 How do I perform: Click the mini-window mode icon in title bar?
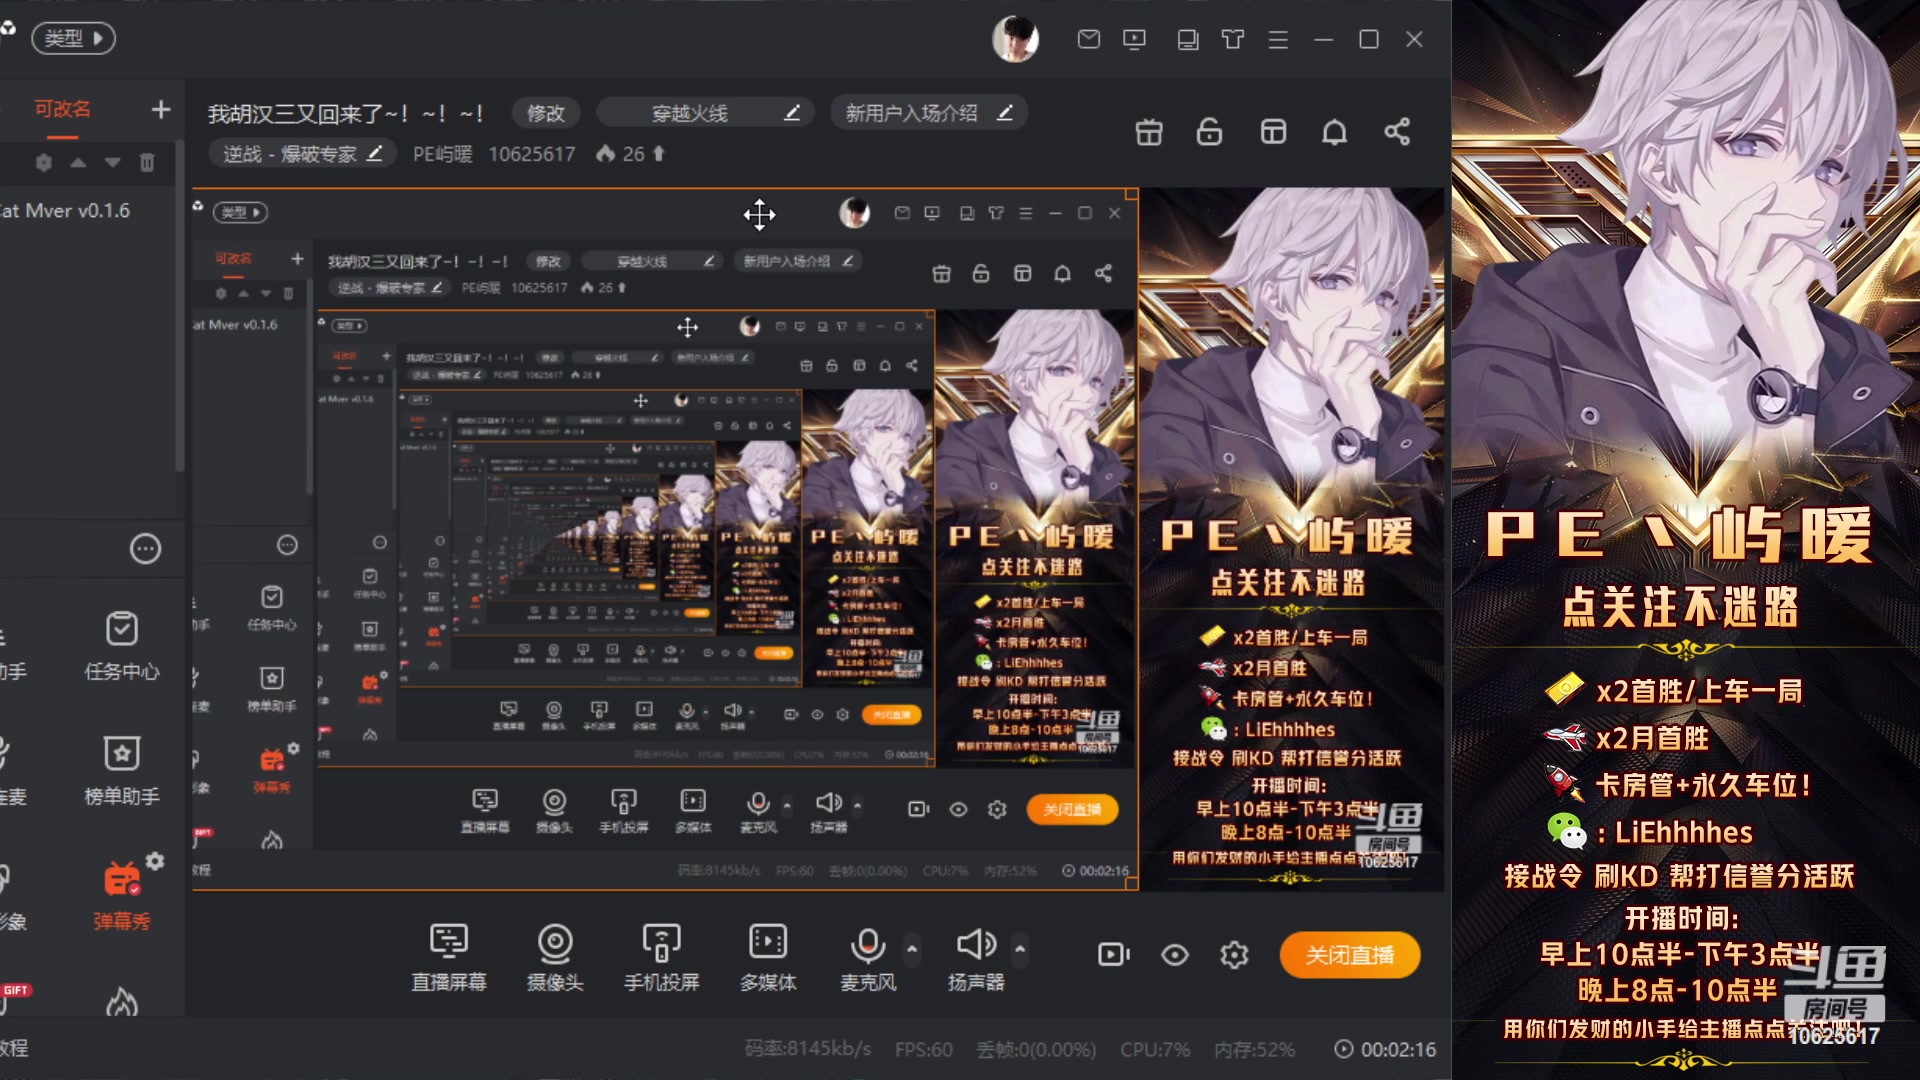click(x=1188, y=39)
